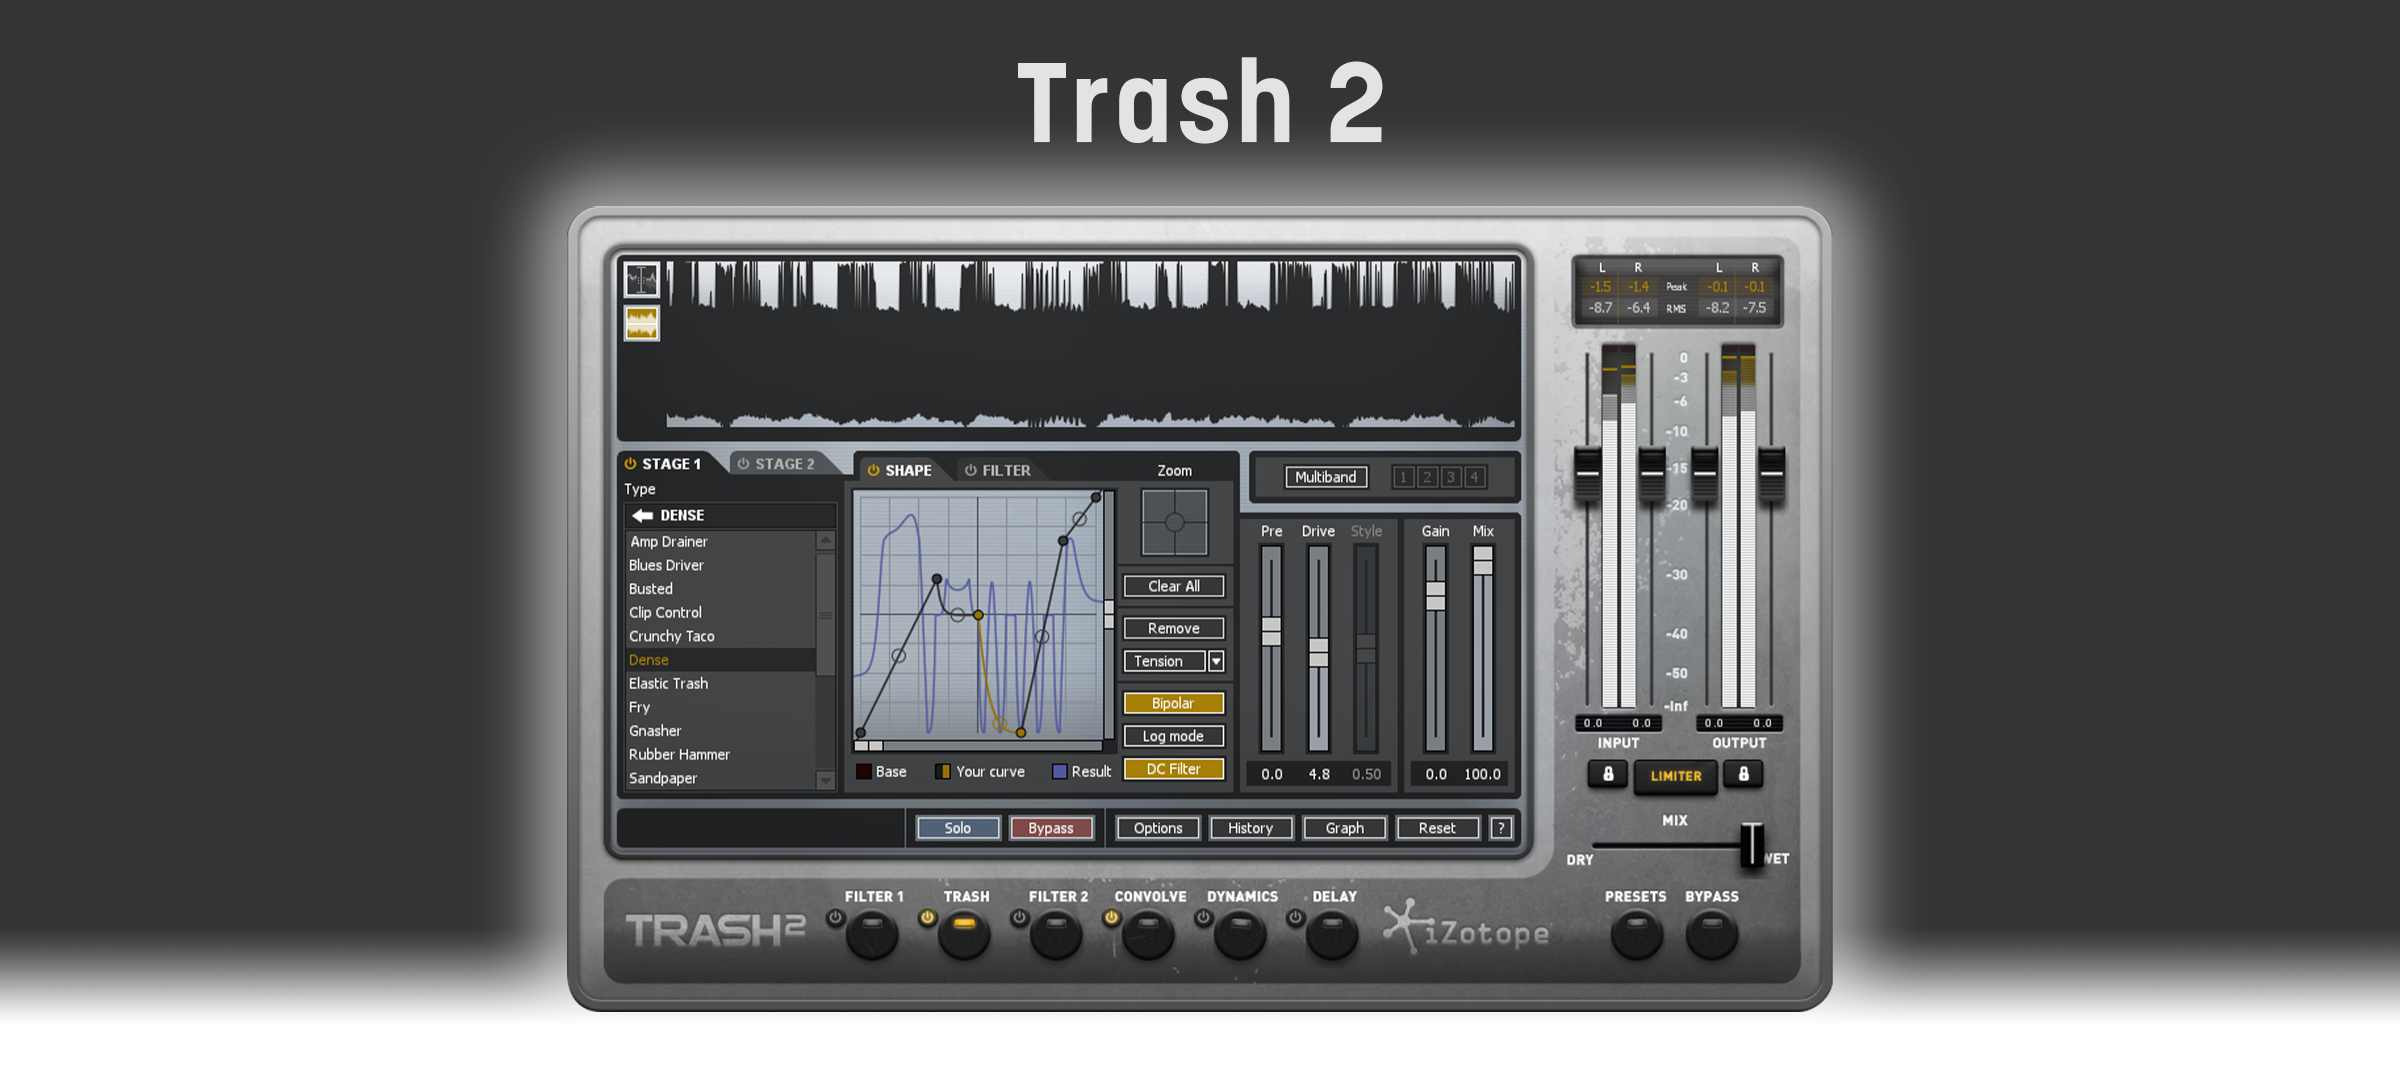Click the Dry/Wet Mix slider handle
This screenshot has height=1080, width=2400.
[x=1752, y=845]
